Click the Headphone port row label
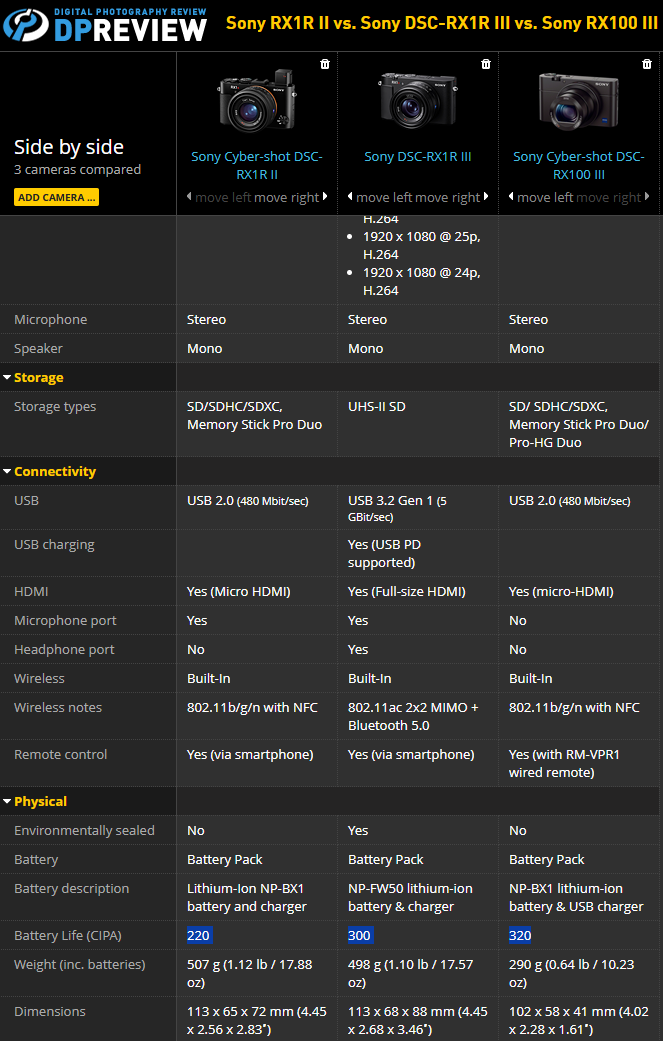Image resolution: width=663 pixels, height=1041 pixels. (x=64, y=649)
